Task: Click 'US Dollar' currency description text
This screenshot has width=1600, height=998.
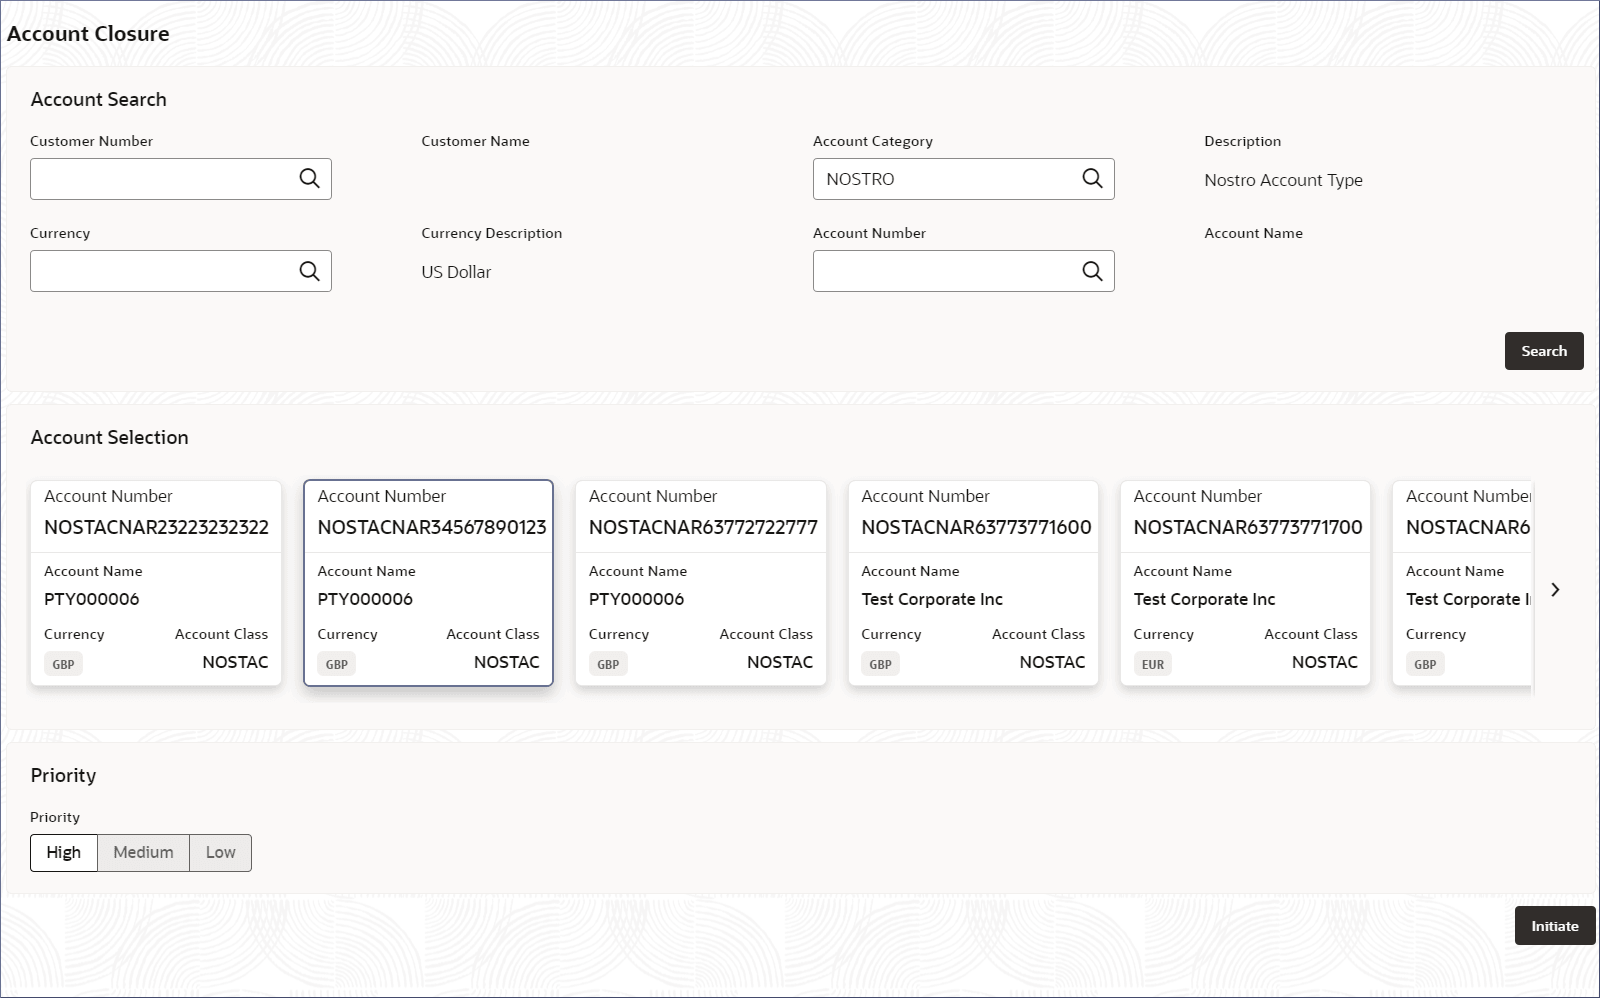Action: click(456, 272)
